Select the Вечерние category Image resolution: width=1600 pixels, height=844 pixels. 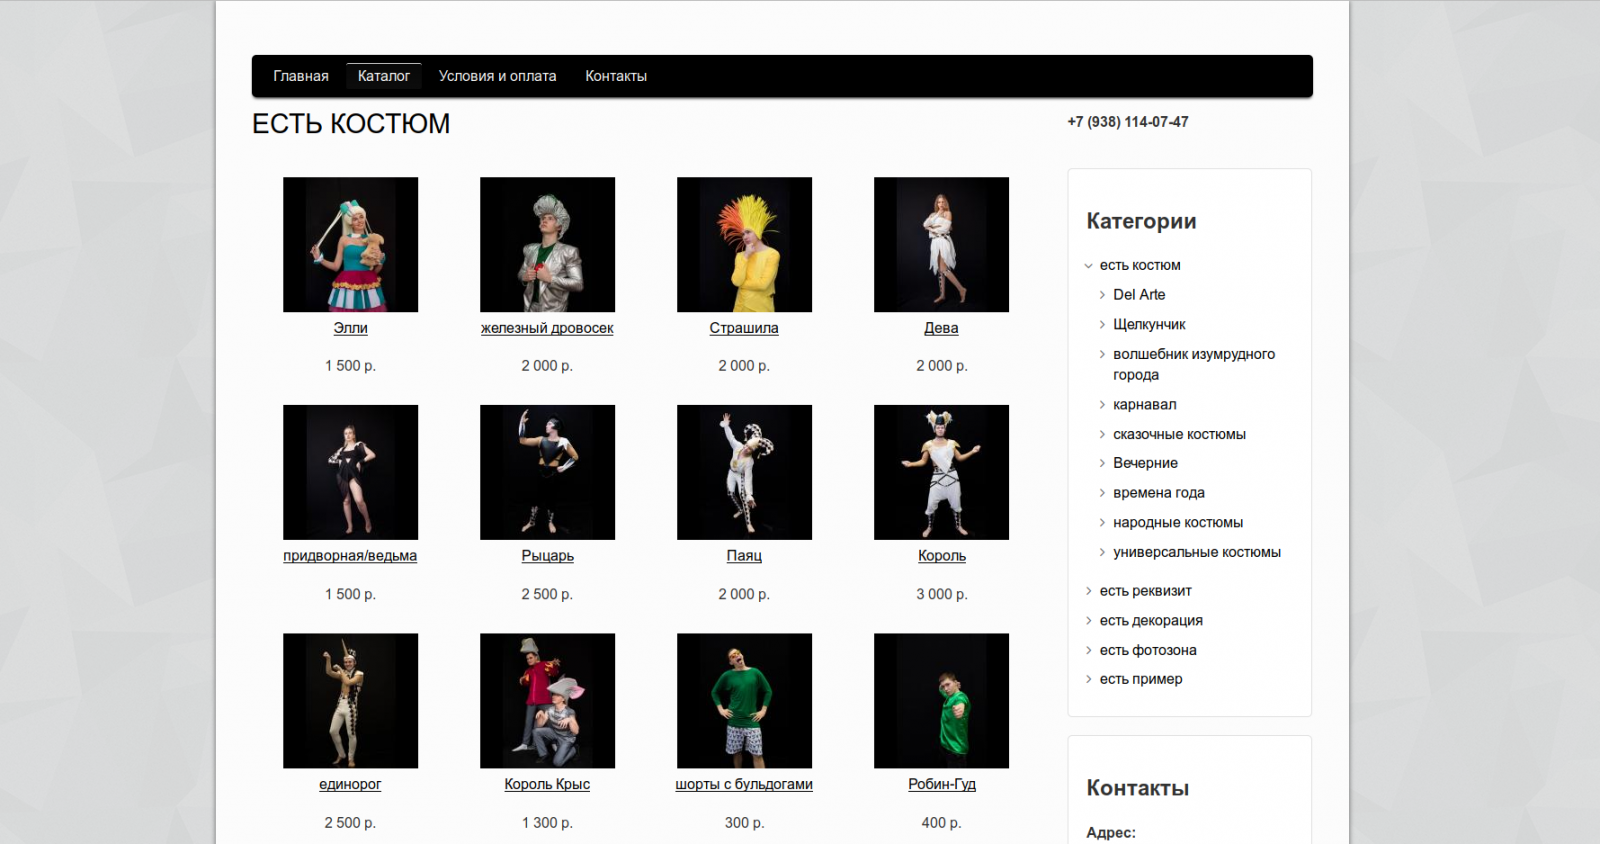(x=1145, y=463)
